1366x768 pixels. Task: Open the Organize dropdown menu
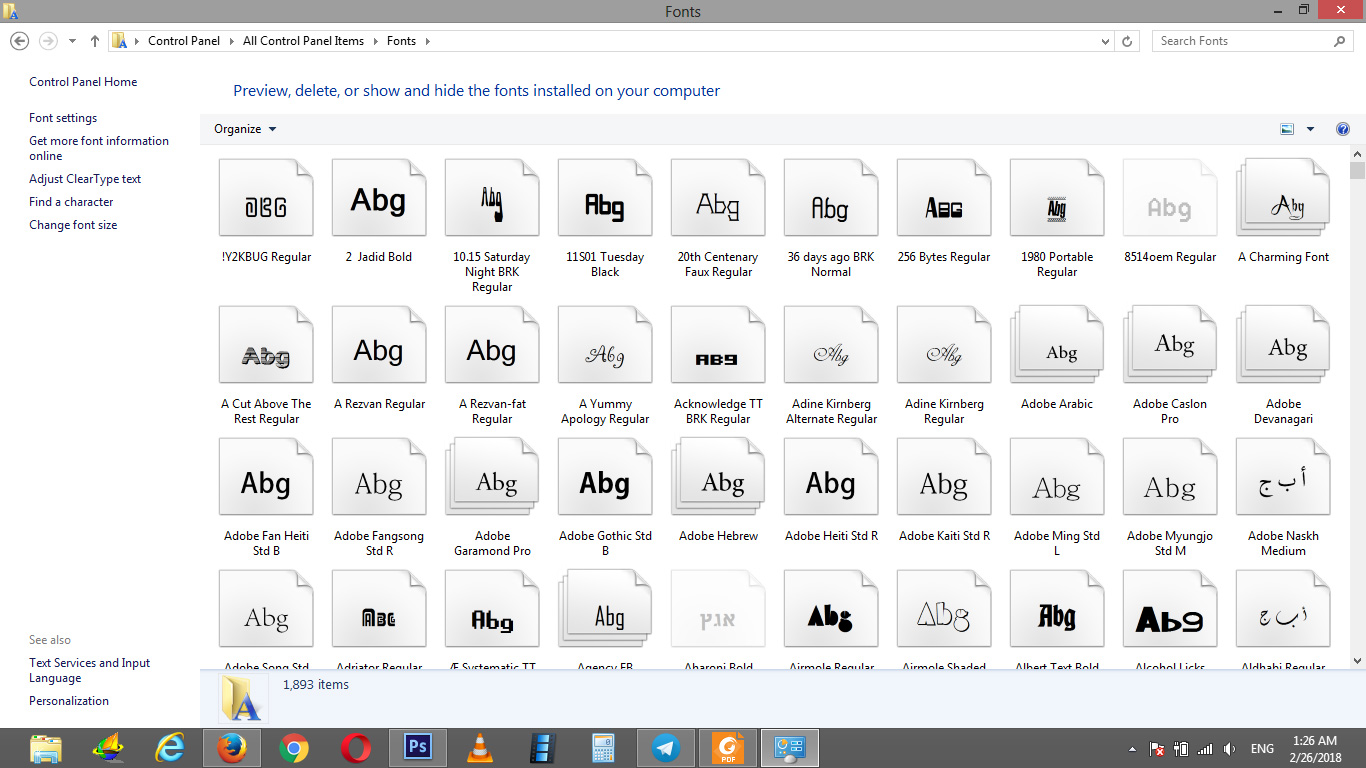coord(245,129)
